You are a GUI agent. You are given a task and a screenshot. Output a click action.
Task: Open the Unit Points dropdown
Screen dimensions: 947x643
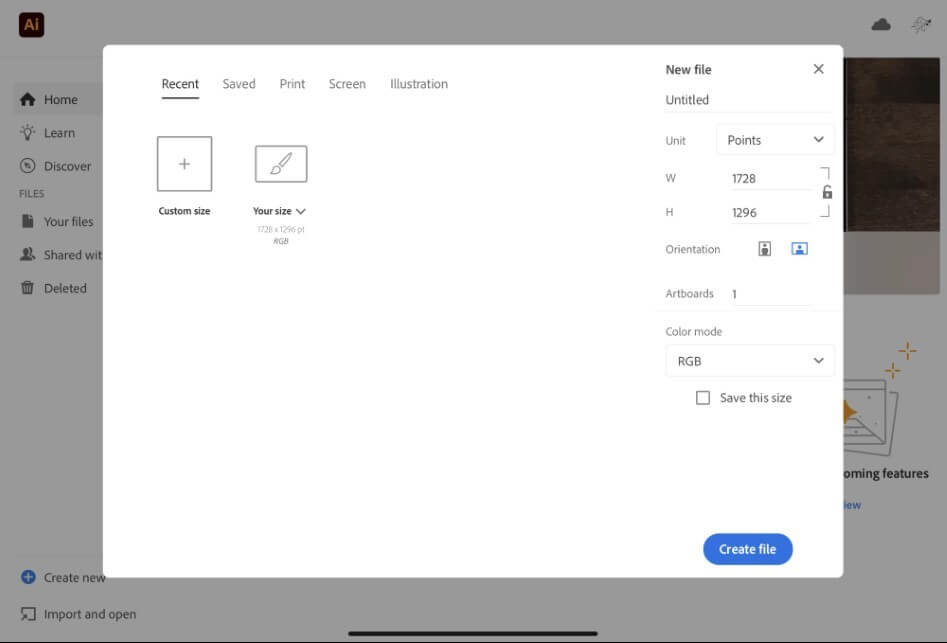click(x=775, y=140)
